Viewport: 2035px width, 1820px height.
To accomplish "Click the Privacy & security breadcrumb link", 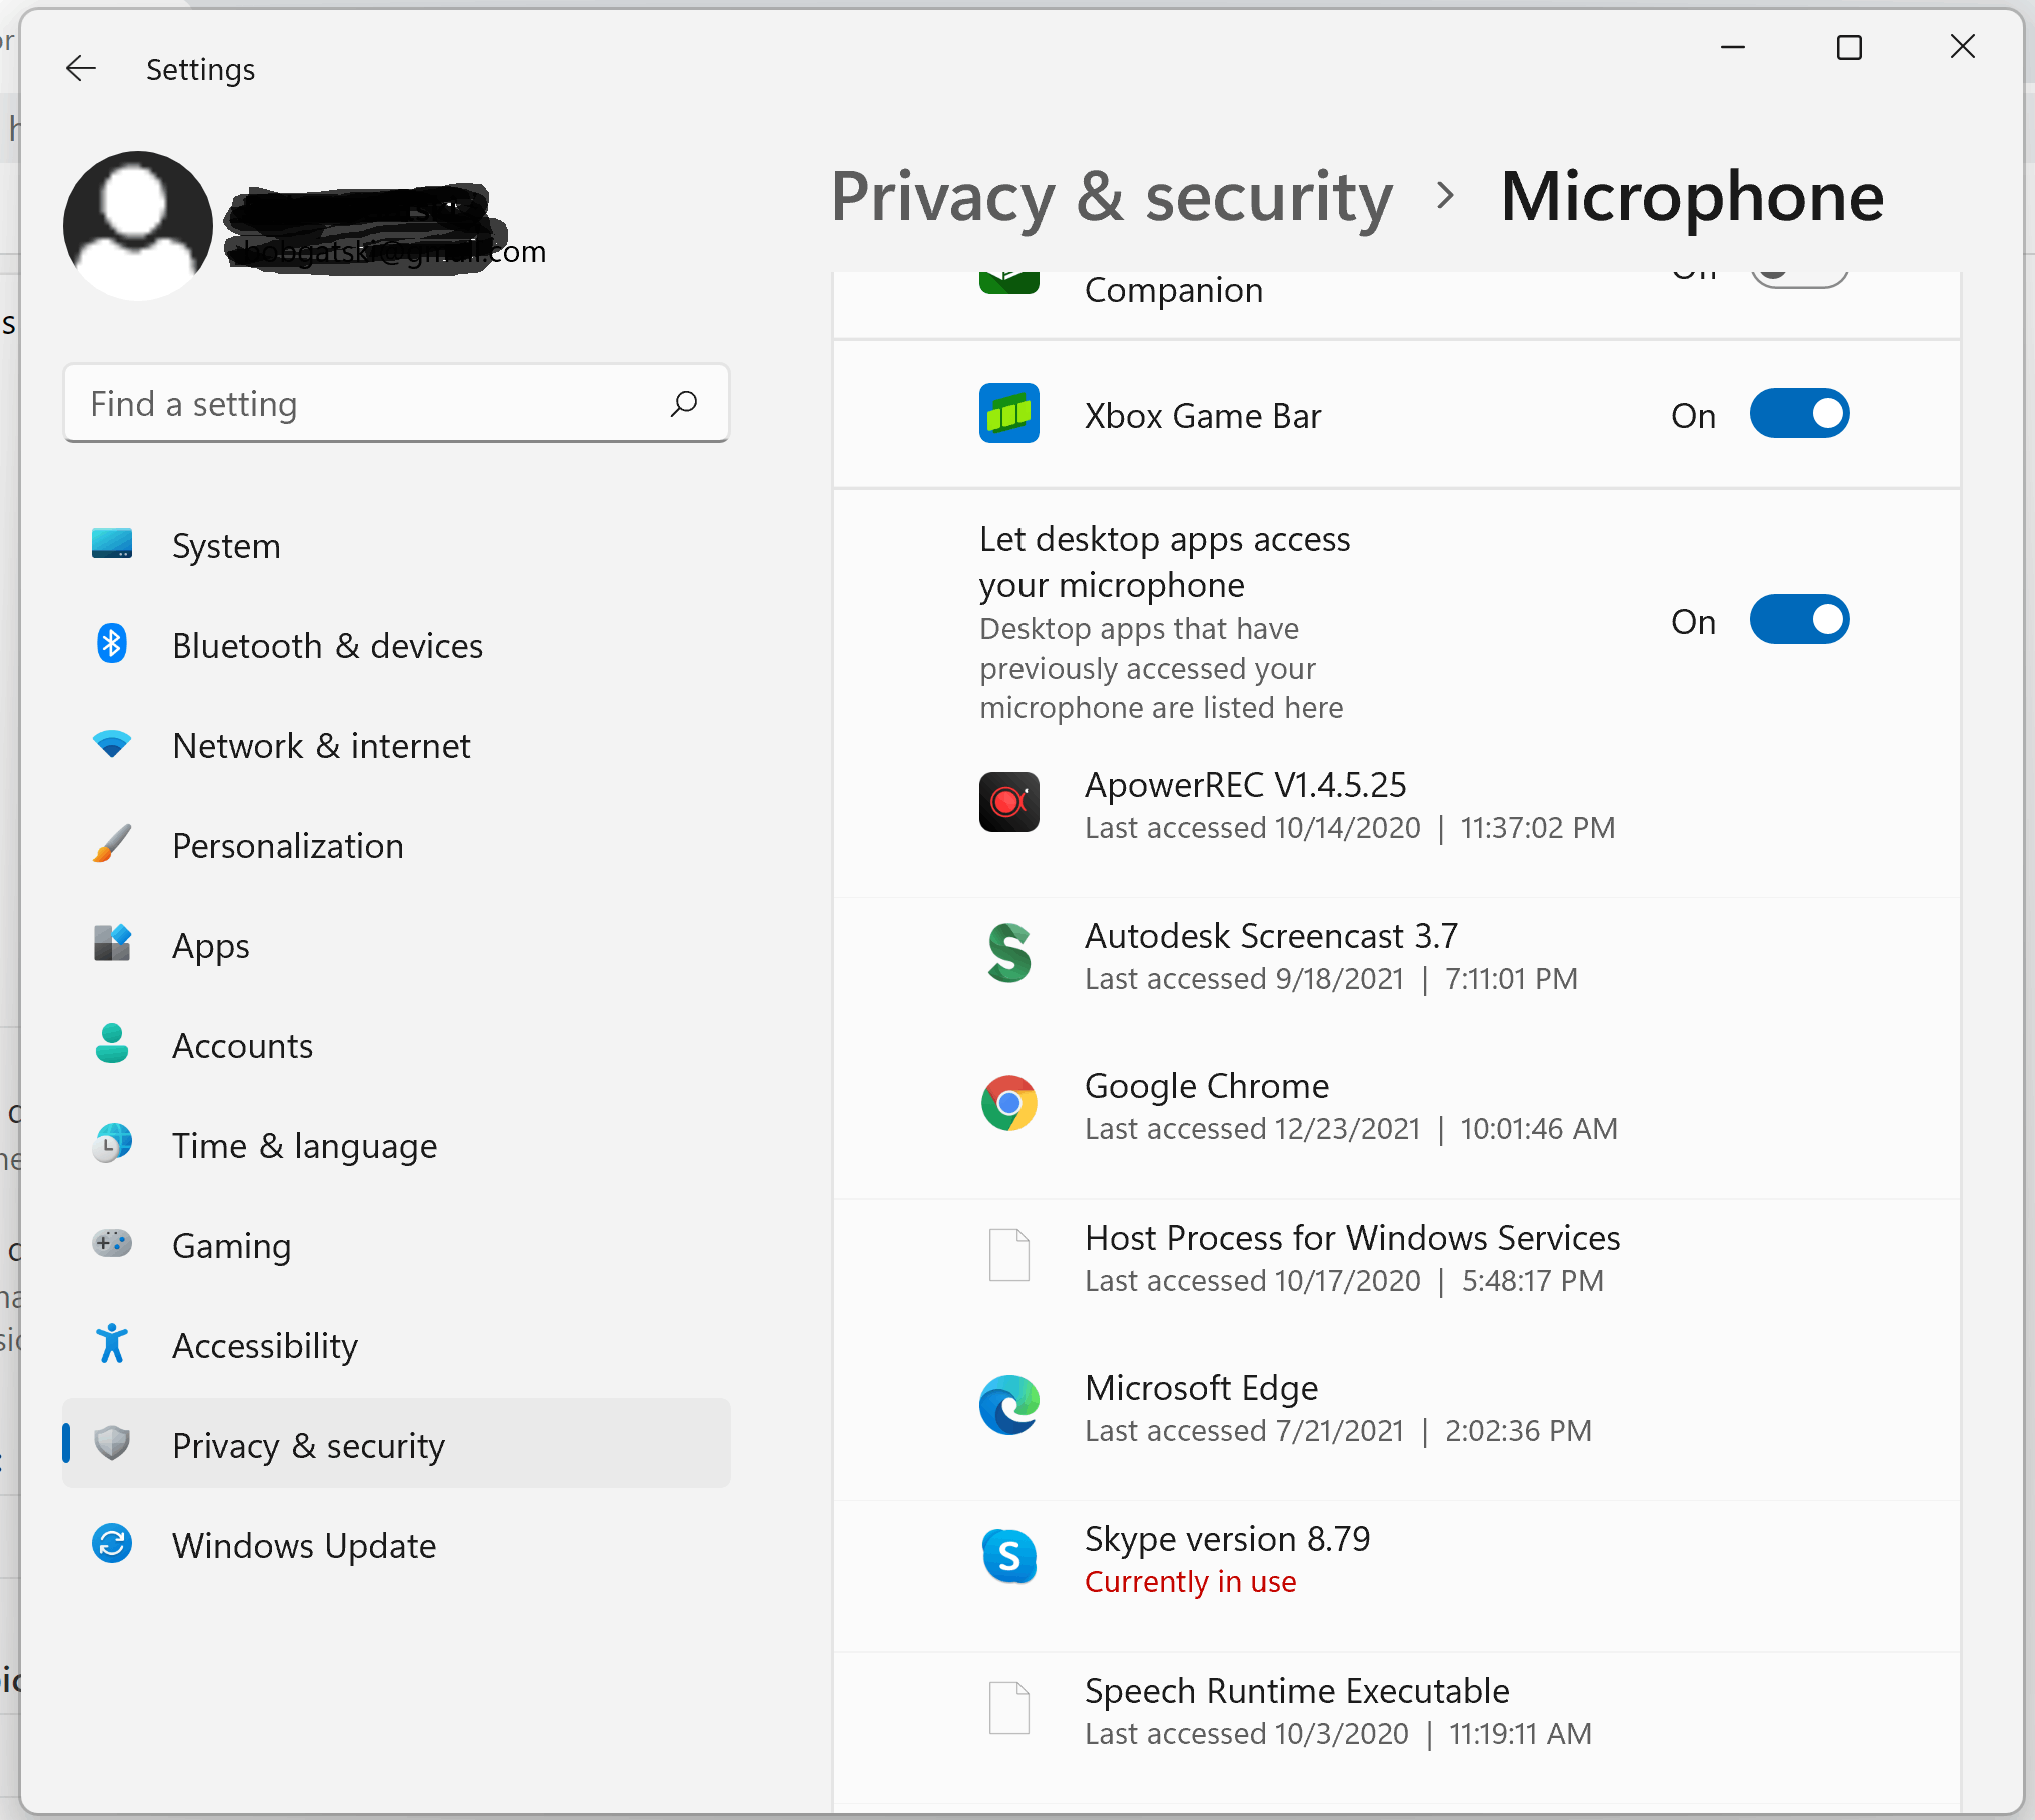I will coord(1111,197).
